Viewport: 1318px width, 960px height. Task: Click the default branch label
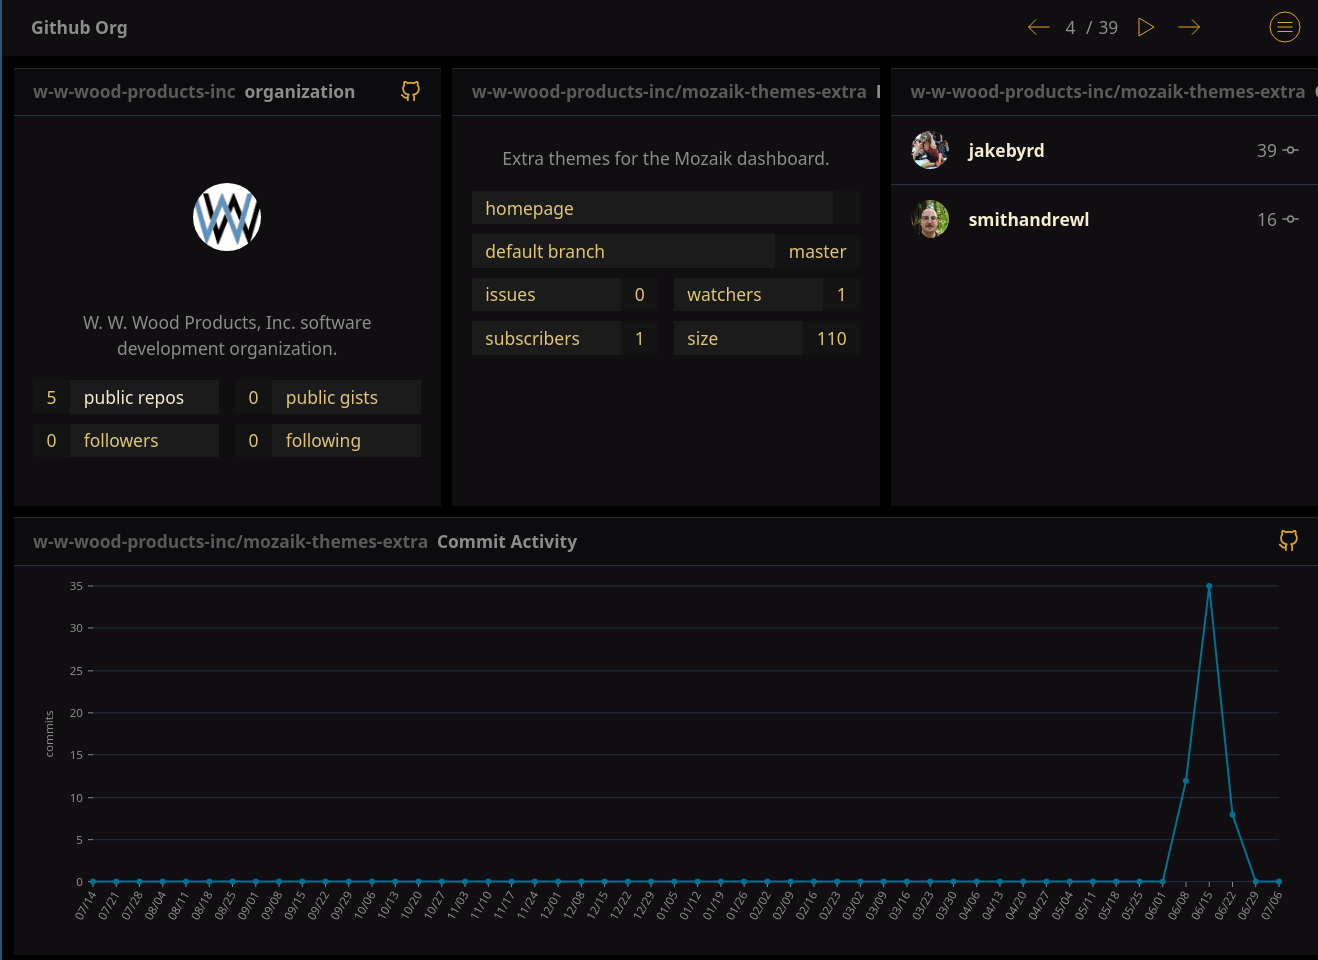point(545,251)
